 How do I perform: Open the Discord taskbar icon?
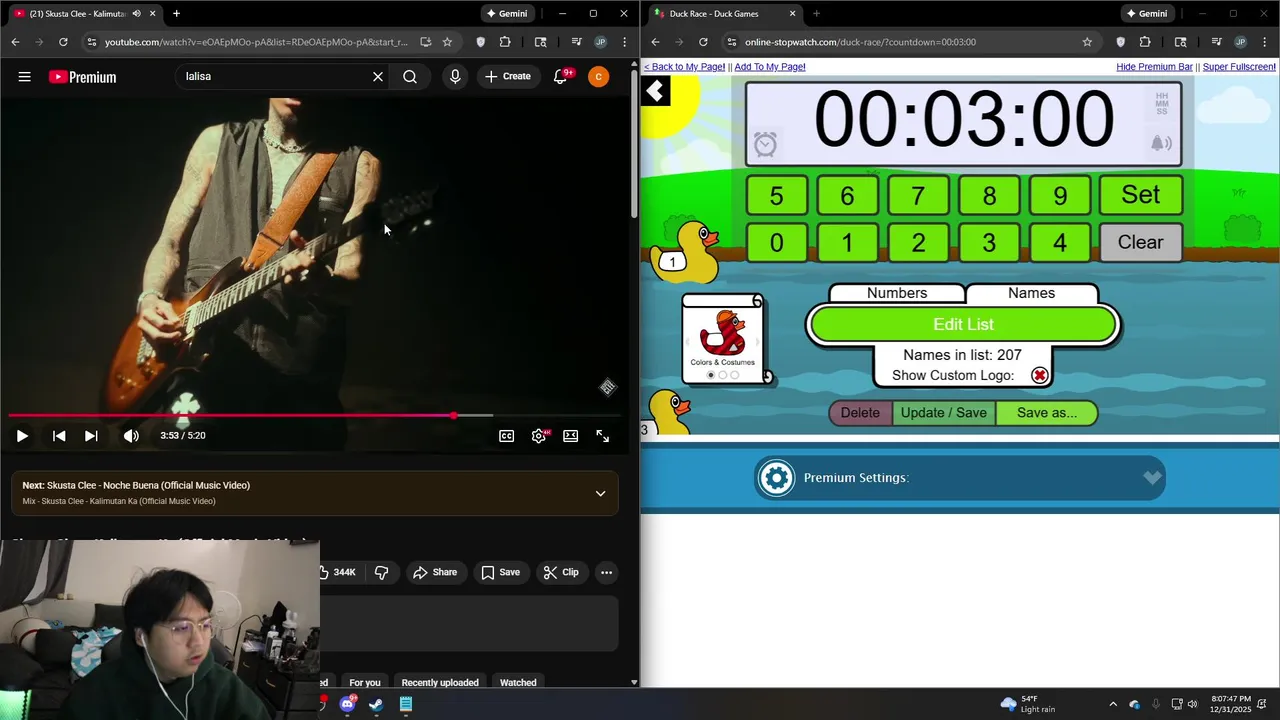tap(347, 704)
